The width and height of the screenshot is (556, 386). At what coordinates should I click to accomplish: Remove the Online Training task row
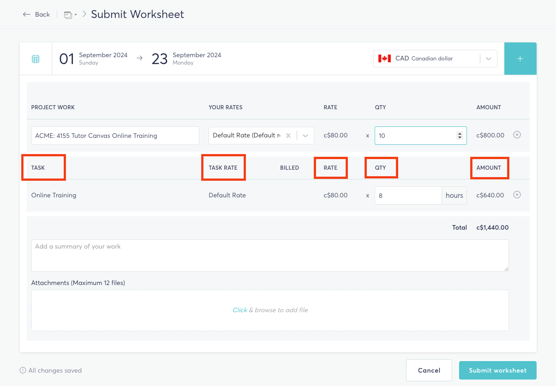click(517, 195)
